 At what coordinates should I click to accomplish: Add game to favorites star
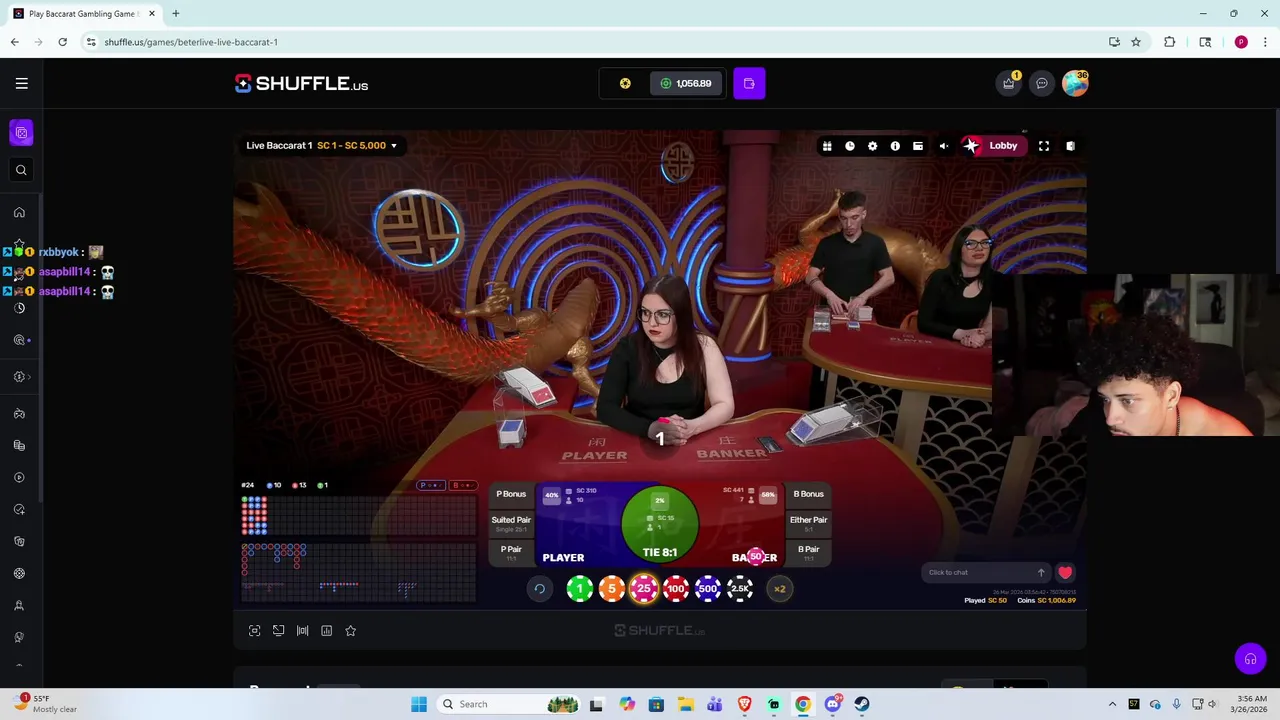point(350,631)
